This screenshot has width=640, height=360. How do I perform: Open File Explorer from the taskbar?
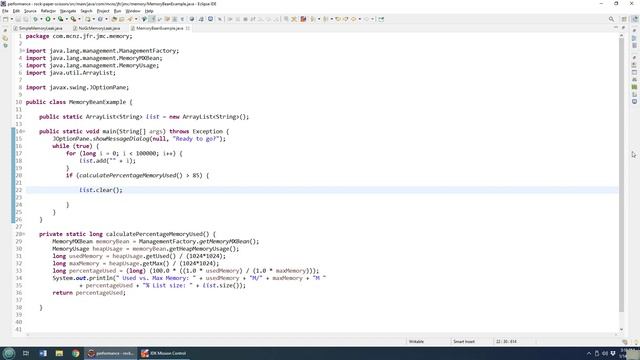59,353
